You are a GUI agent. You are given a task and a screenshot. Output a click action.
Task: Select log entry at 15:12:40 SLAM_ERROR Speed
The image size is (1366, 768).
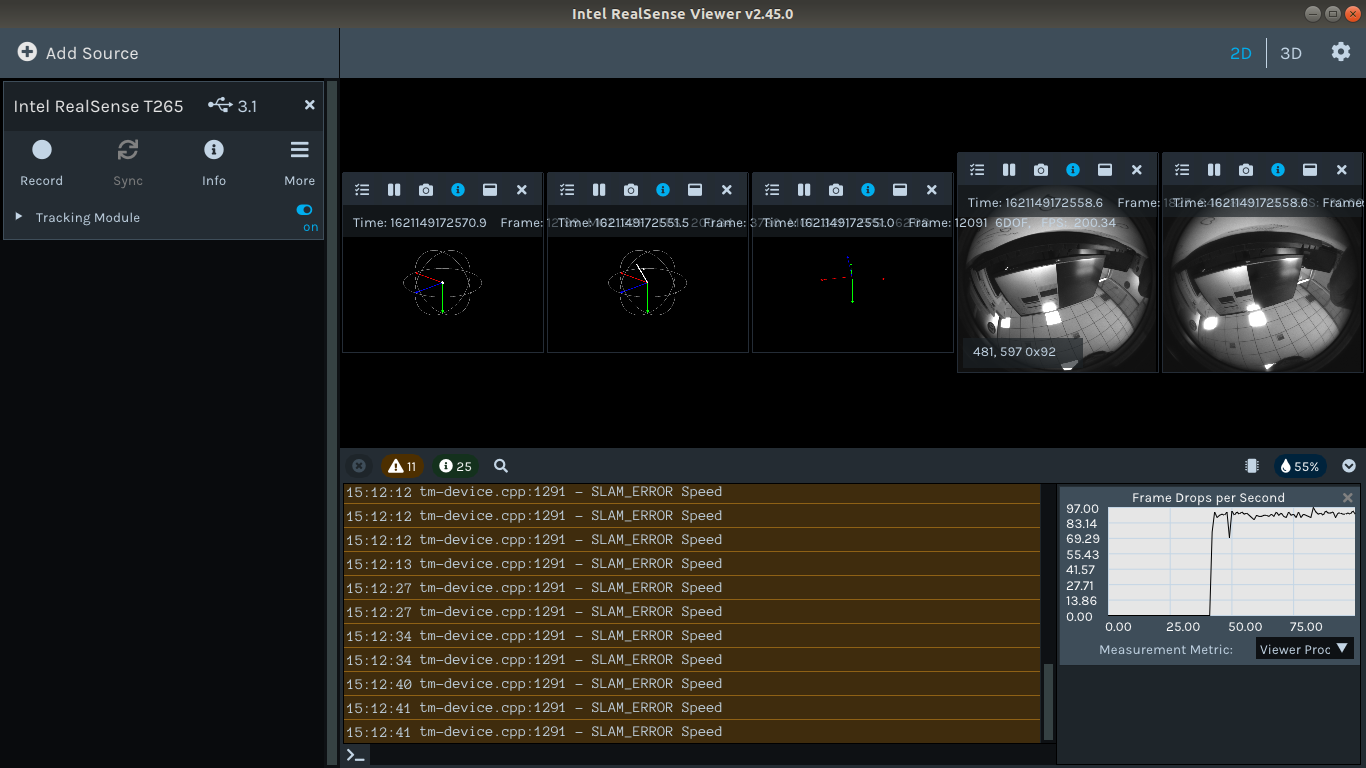click(x=692, y=684)
